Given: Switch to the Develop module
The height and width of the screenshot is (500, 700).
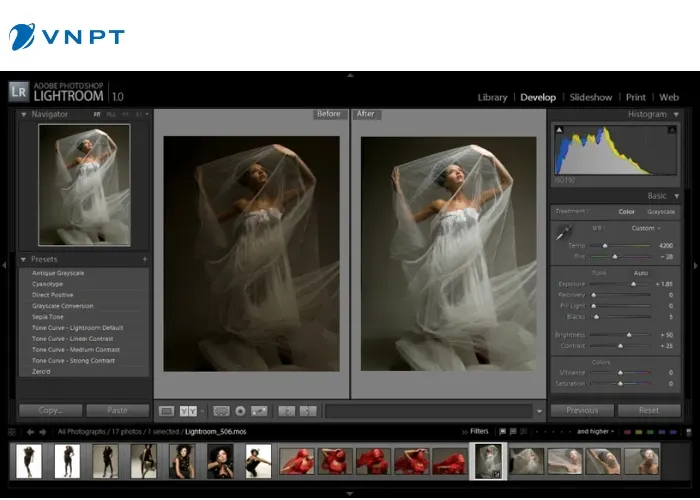Looking at the screenshot, I should [x=538, y=97].
